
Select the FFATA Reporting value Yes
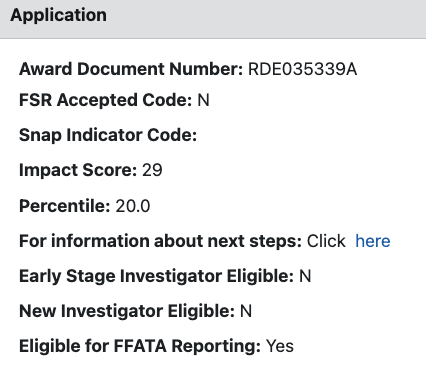[x=280, y=346]
